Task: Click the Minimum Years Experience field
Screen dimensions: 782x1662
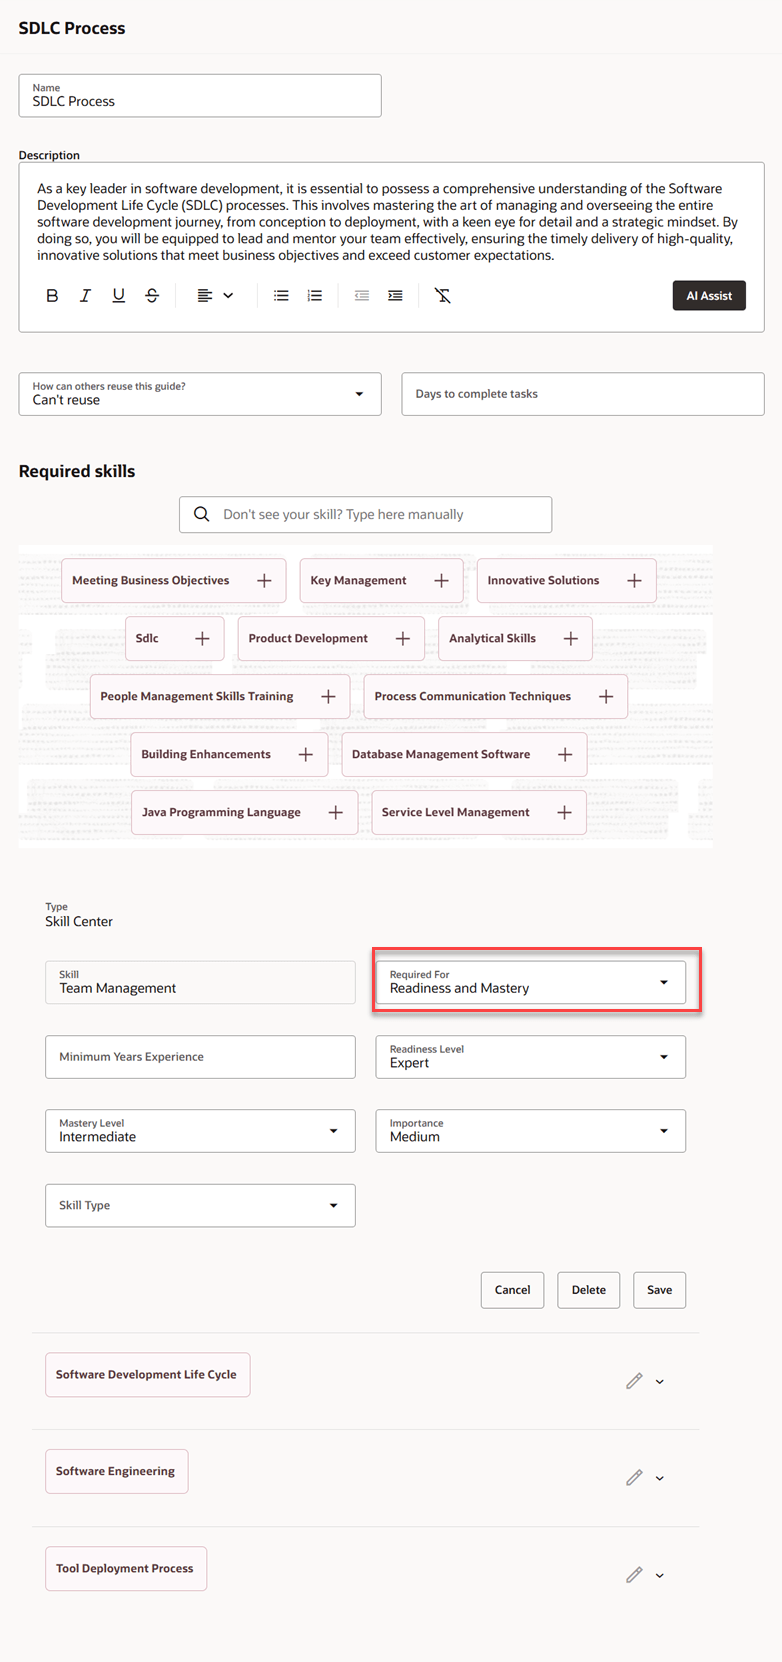Action: click(200, 1057)
